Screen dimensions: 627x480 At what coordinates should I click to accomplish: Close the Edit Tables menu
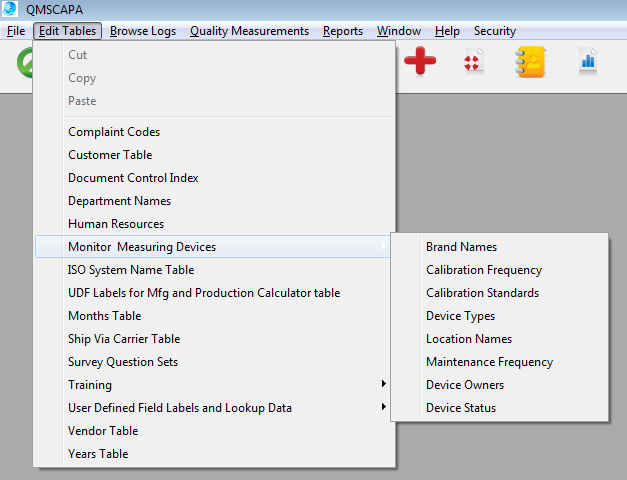[x=67, y=31]
